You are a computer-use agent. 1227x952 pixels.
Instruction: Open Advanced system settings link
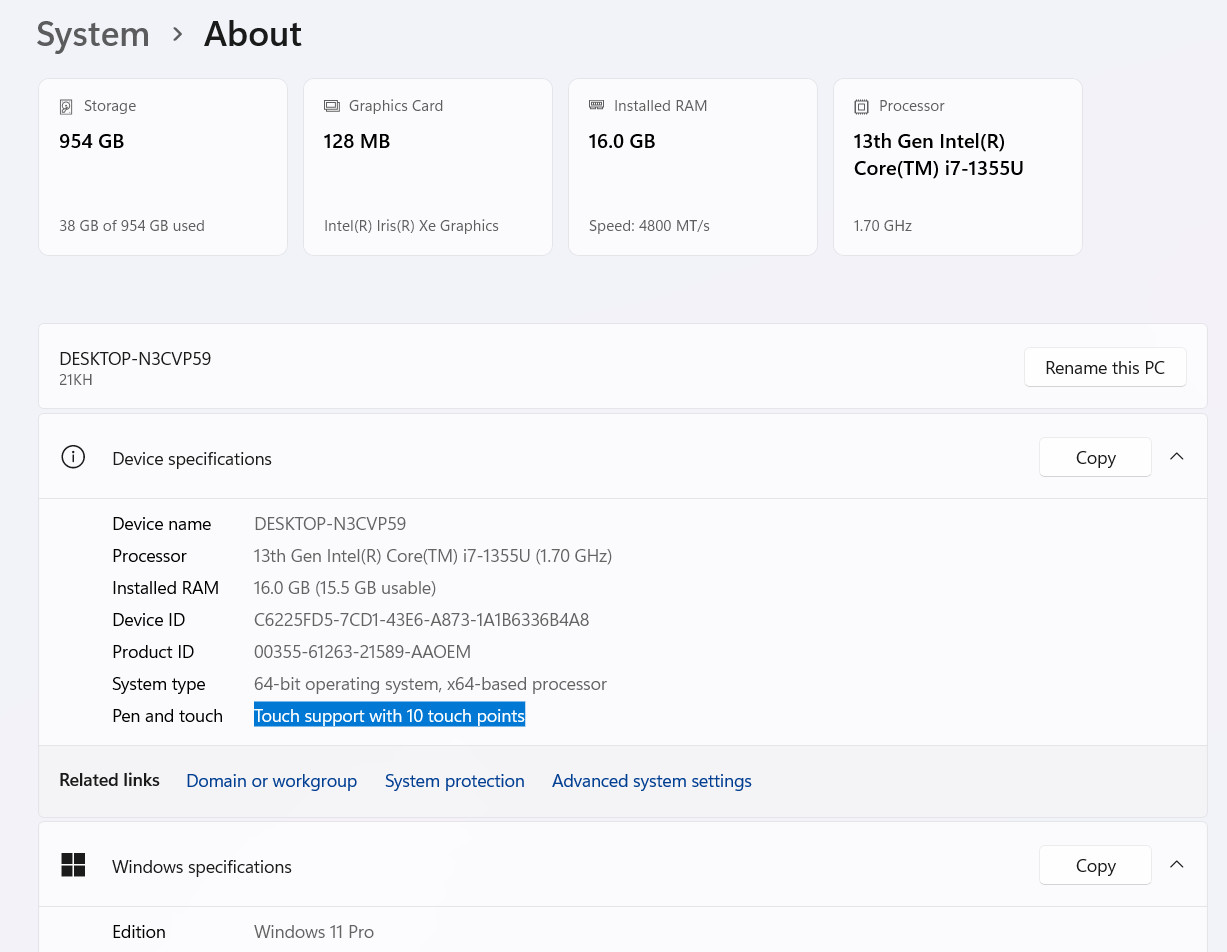[651, 781]
